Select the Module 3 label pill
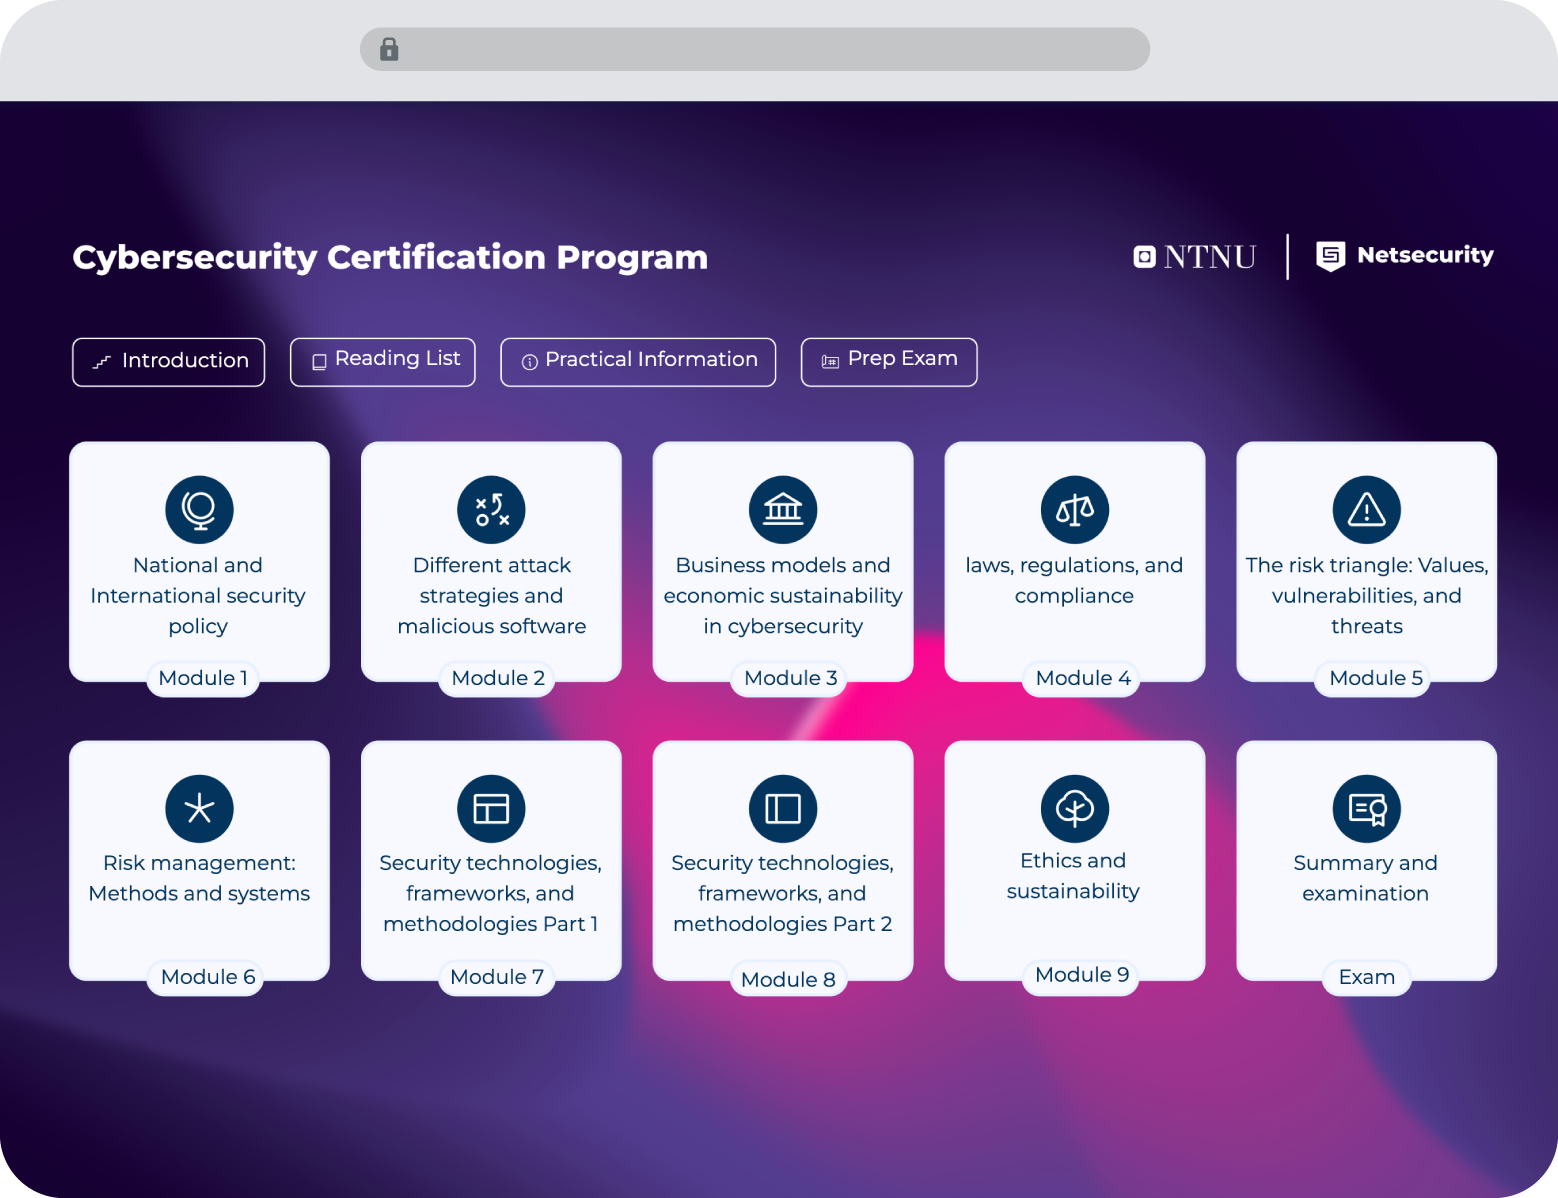Screen dimensions: 1558x1198 click(790, 678)
